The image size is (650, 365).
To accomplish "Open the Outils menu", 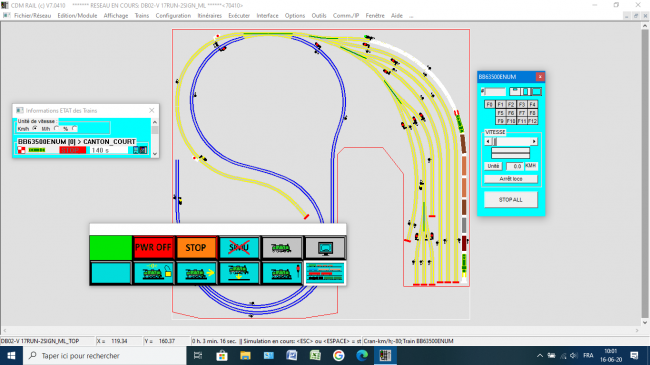I will [319, 15].
